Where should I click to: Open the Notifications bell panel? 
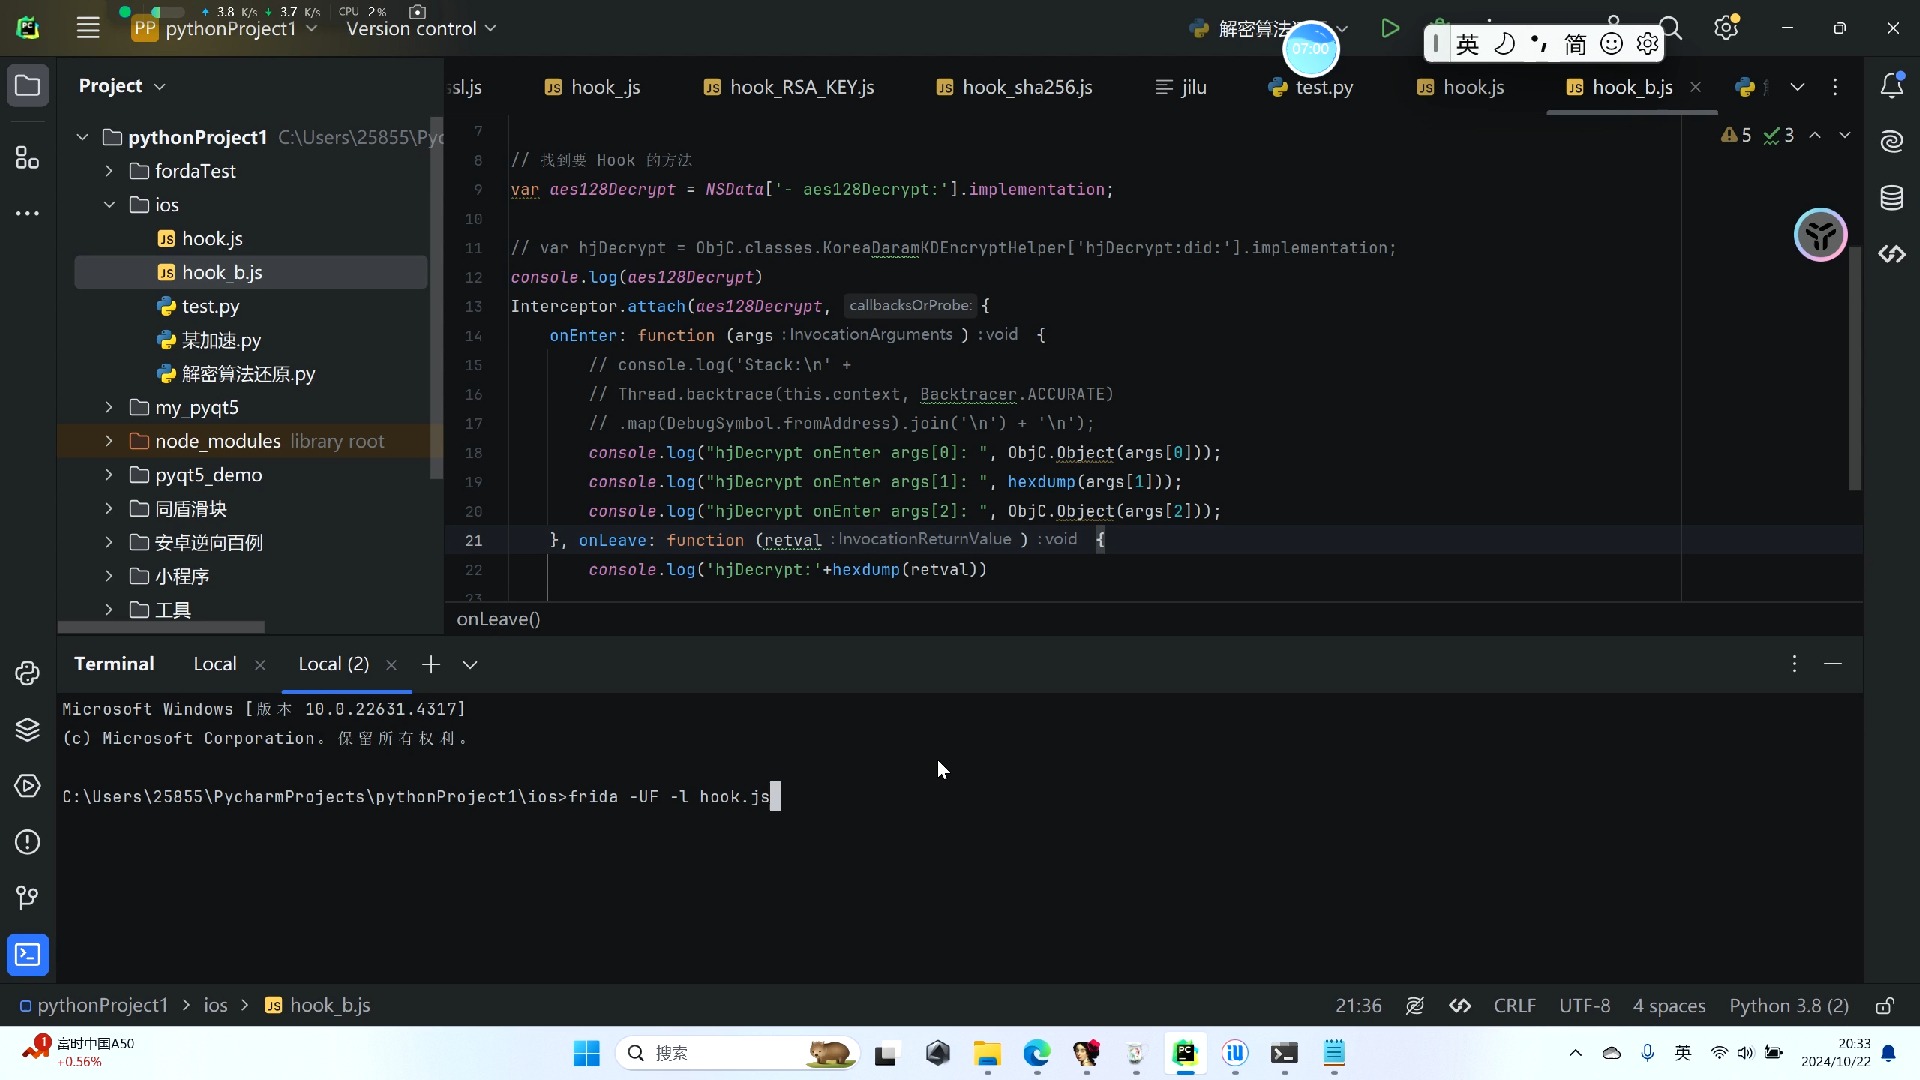point(1892,86)
